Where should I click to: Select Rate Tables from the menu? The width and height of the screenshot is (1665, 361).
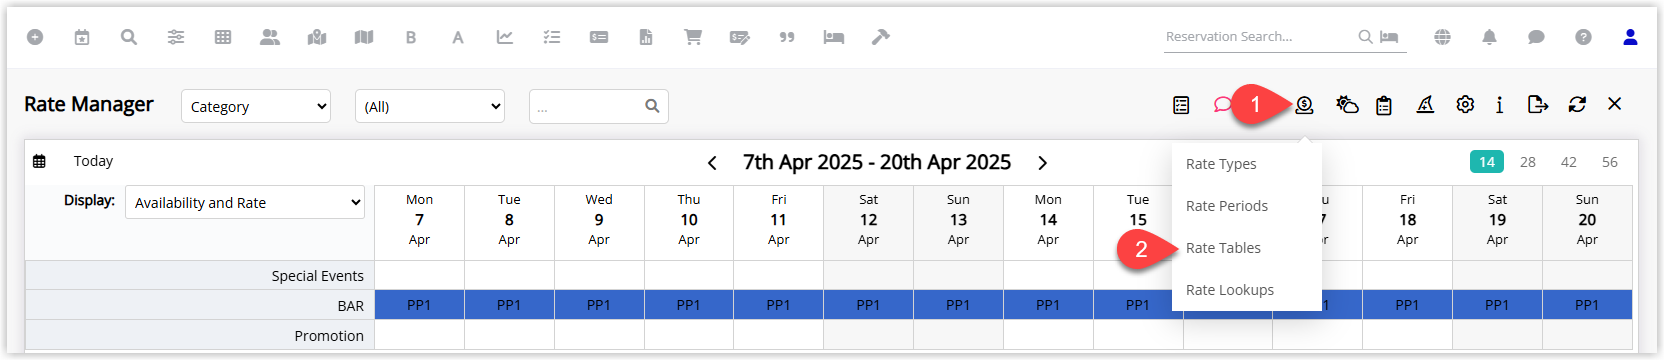pyautogui.click(x=1223, y=248)
